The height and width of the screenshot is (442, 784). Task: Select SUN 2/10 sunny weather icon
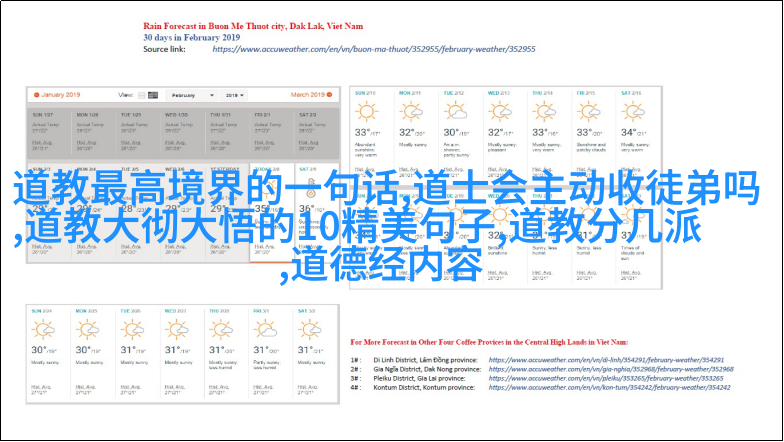tap(366, 112)
